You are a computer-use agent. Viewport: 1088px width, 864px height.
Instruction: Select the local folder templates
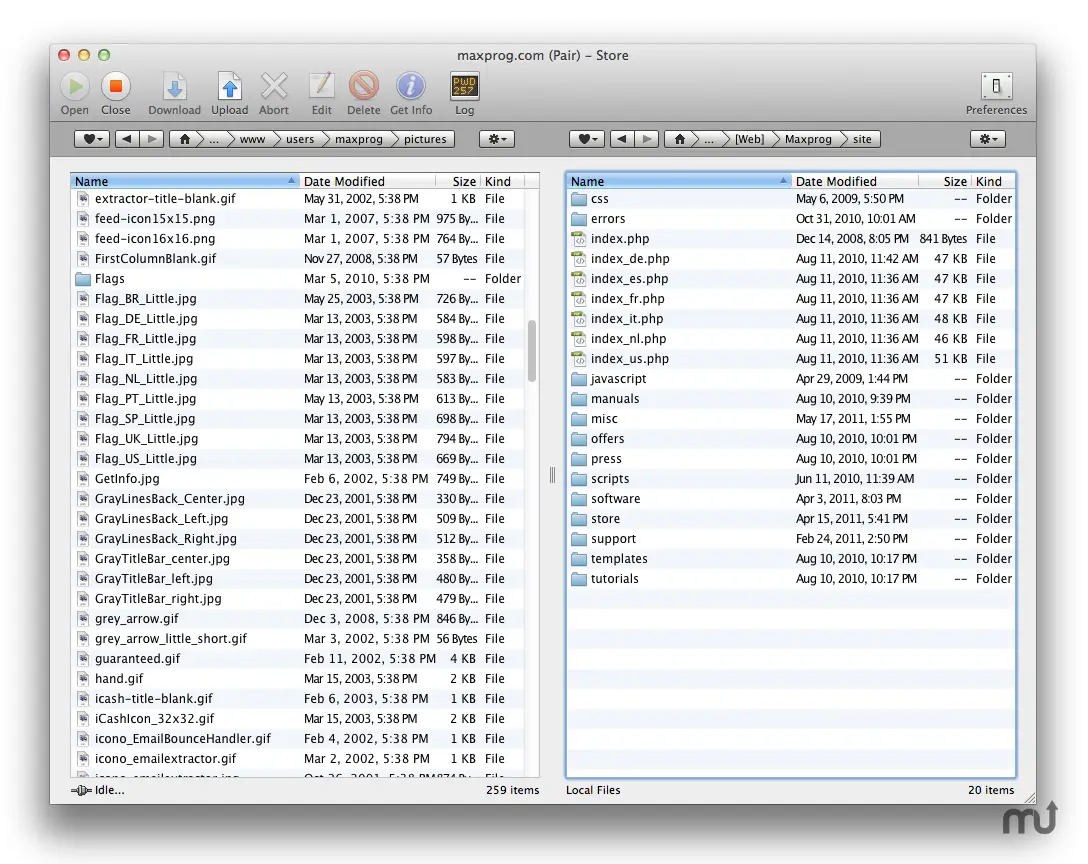pyautogui.click(x=791, y=559)
